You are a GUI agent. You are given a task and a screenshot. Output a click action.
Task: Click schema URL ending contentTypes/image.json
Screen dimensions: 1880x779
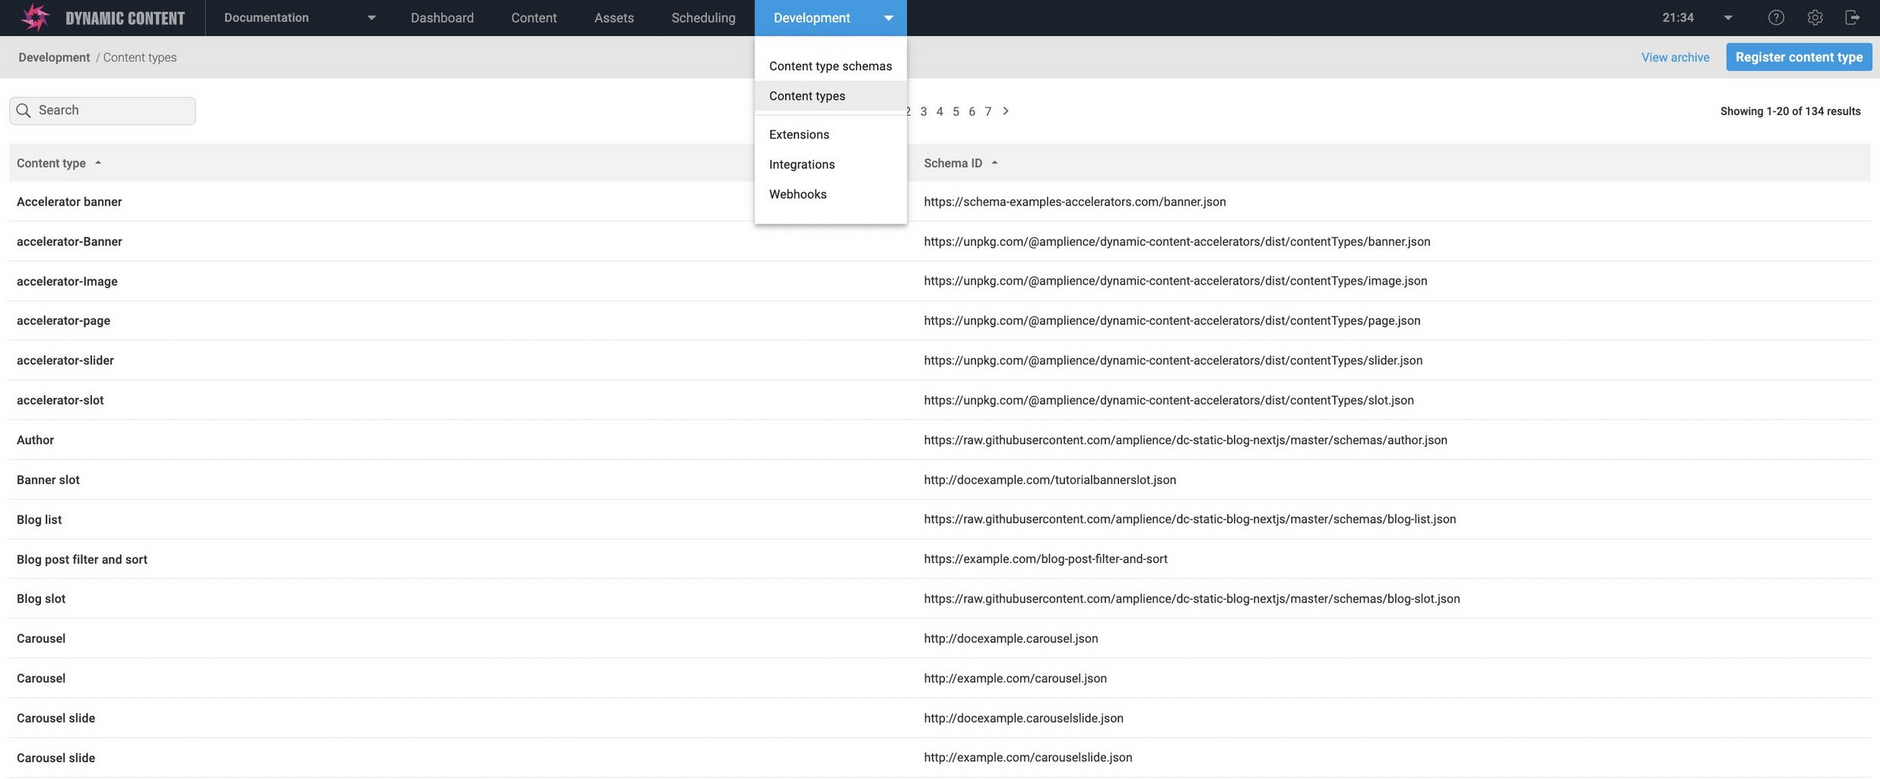click(x=1175, y=281)
